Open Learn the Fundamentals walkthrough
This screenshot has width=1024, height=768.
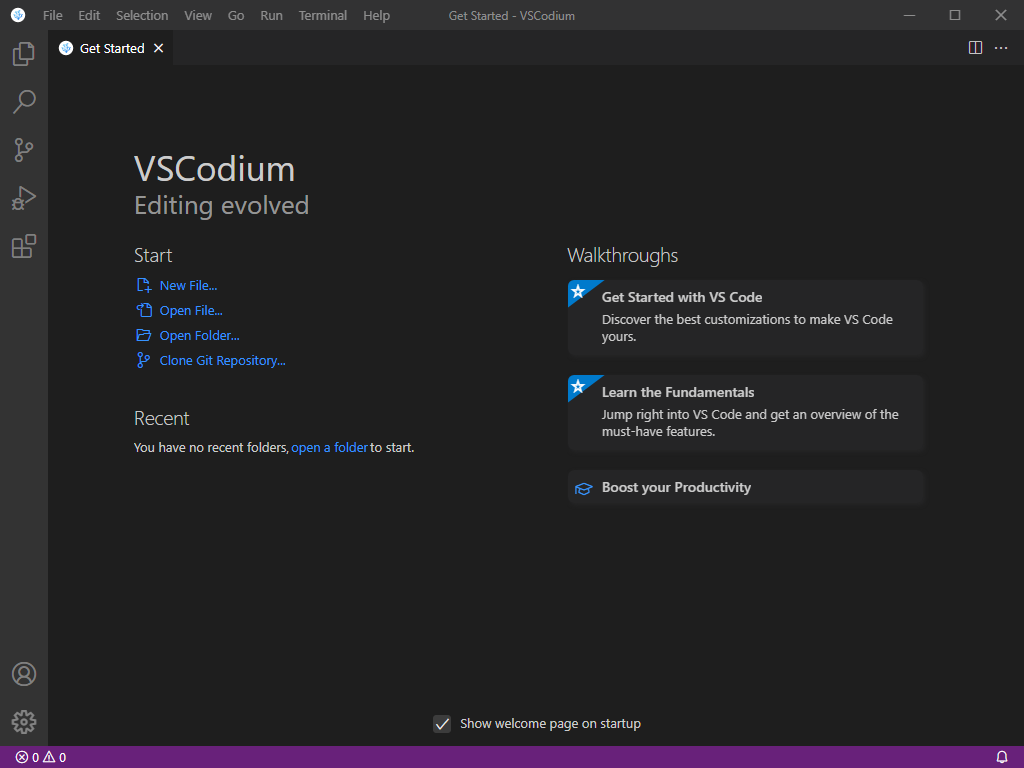click(746, 413)
